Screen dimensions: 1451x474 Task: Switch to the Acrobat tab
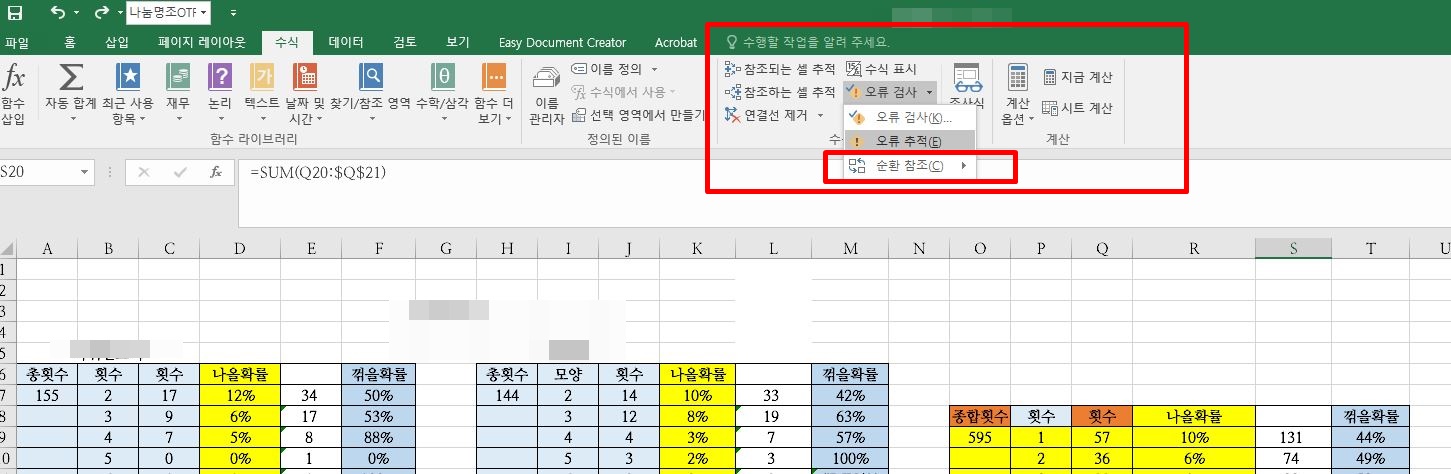coord(675,42)
